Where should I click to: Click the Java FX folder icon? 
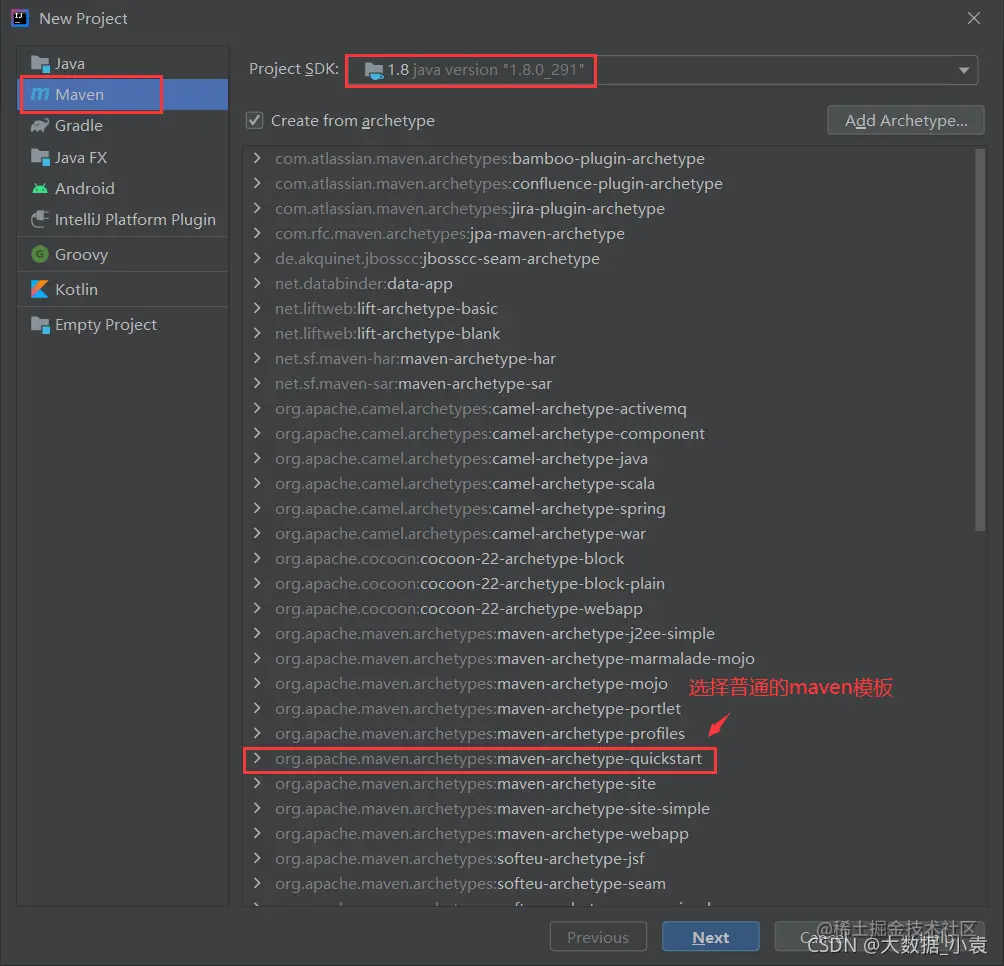pyautogui.click(x=40, y=157)
